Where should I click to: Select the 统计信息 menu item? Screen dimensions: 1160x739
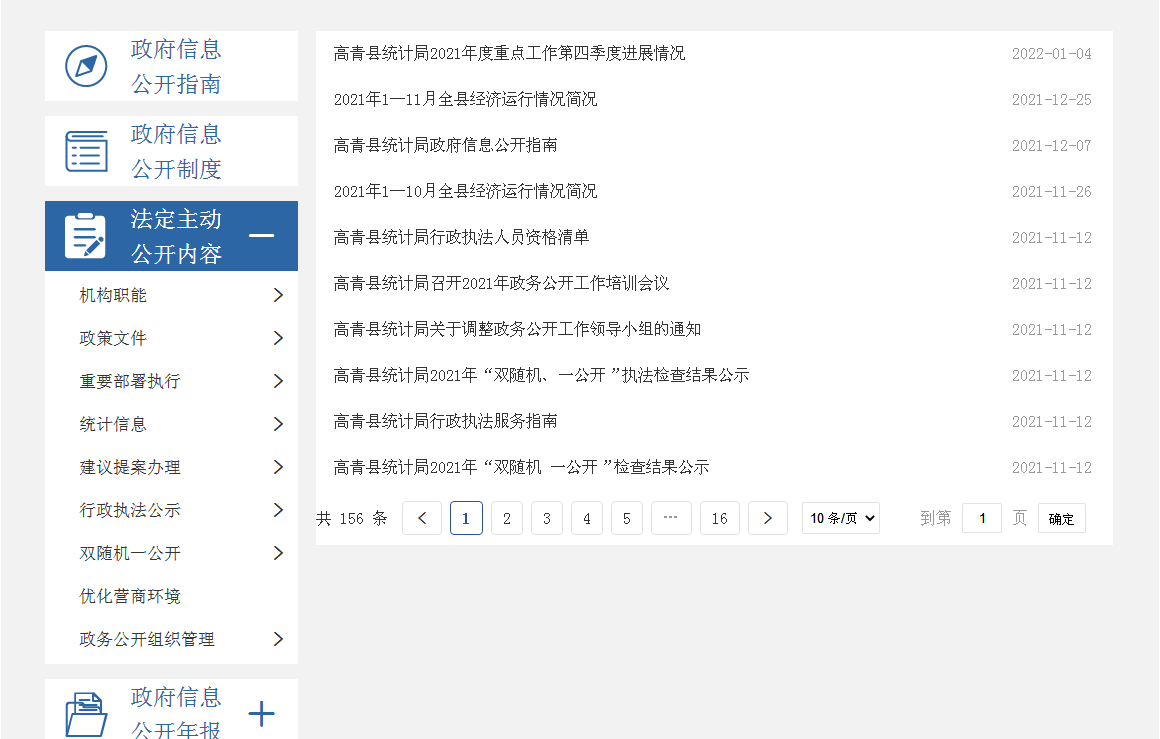(x=113, y=424)
